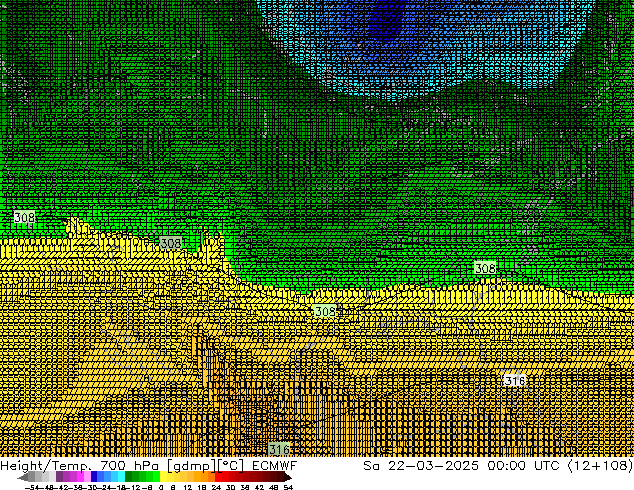Click the 308 contour label on the right side
This screenshot has width=634, height=490.
coord(485,268)
